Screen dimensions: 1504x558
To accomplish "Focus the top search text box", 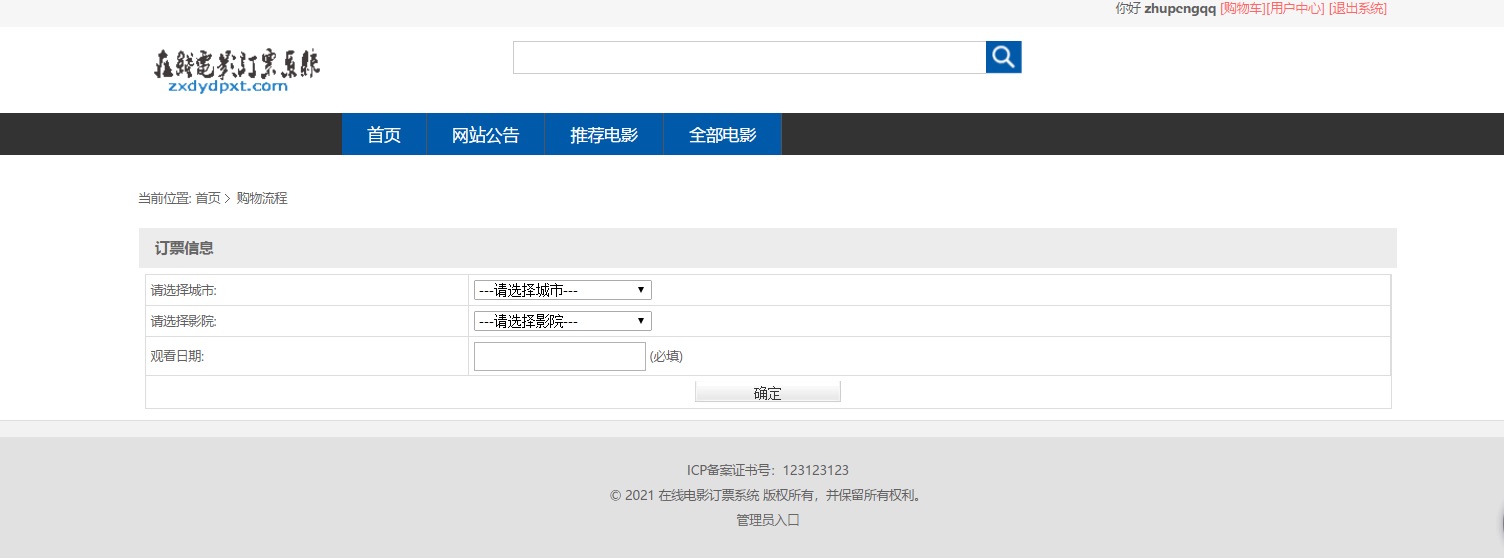I will click(750, 57).
